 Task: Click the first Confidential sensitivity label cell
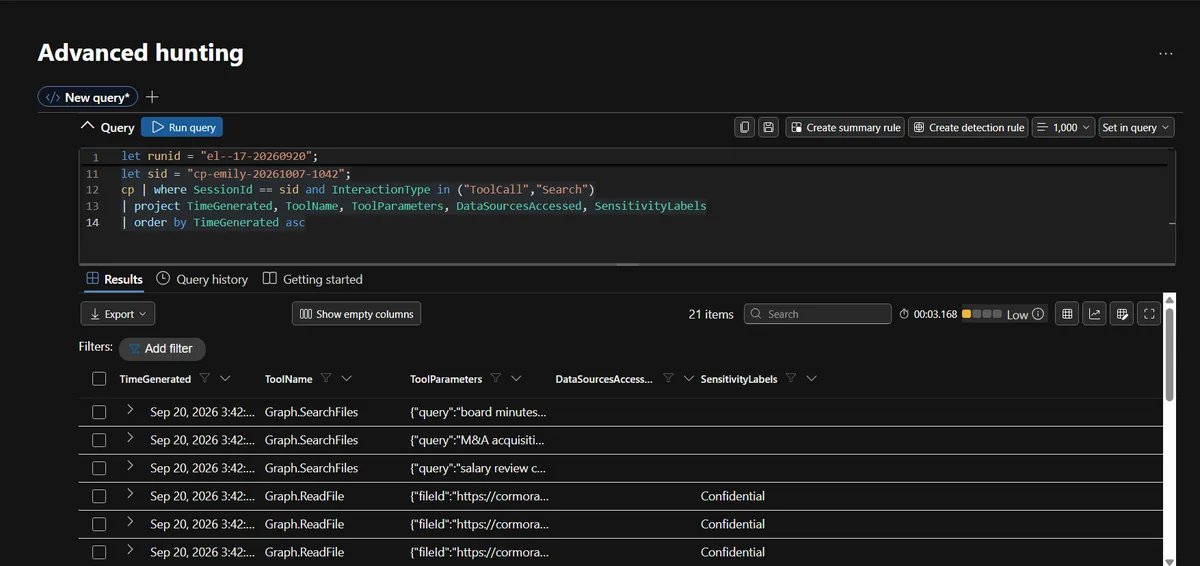[733, 496]
